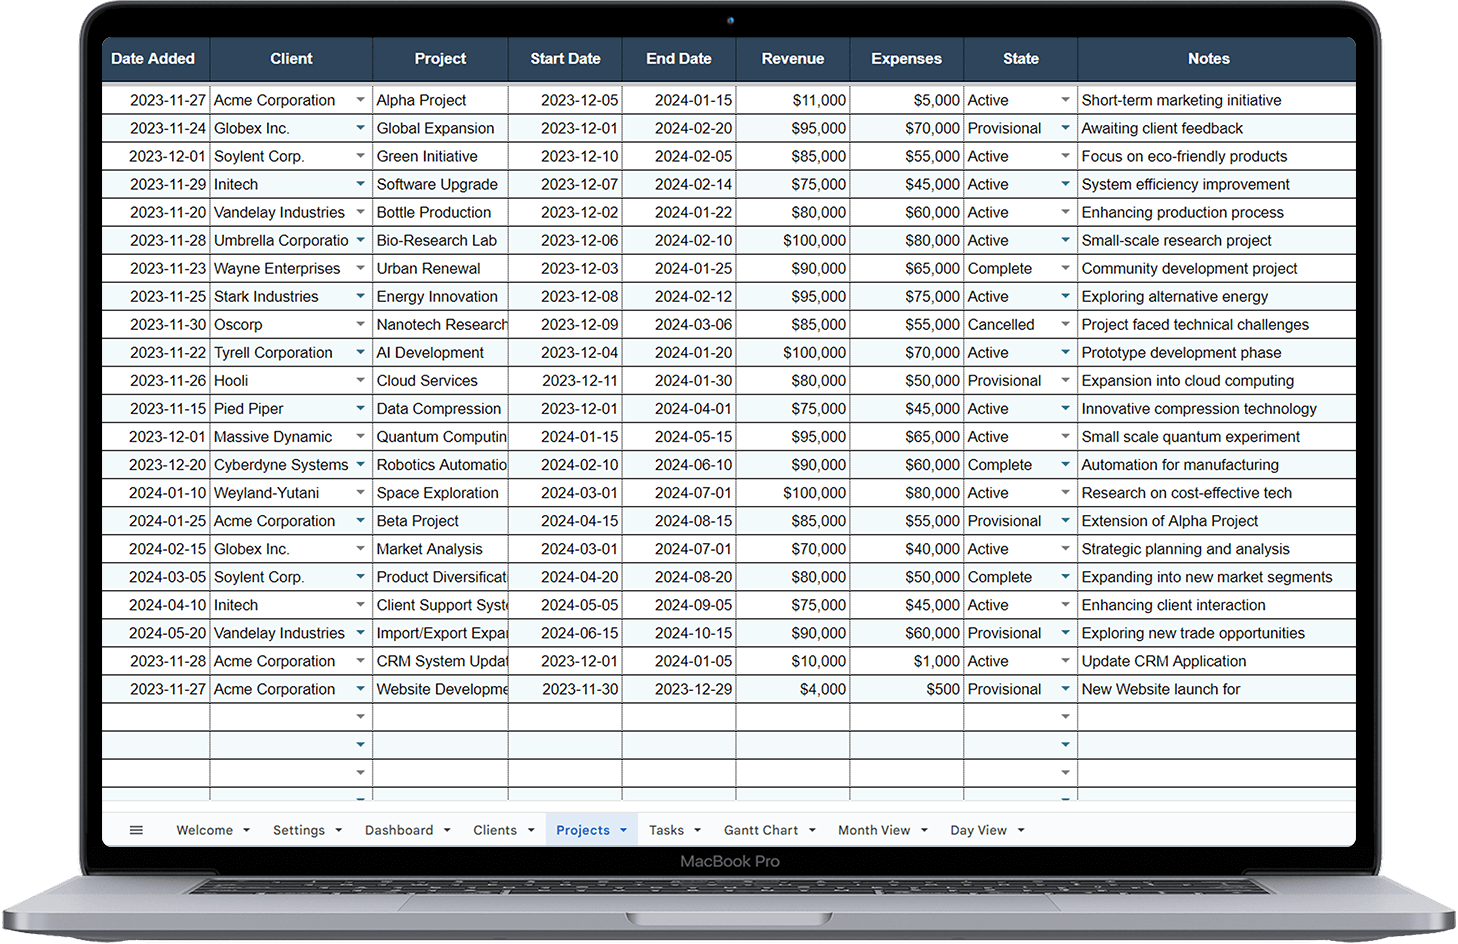Click the Project column header
1458x944 pixels.
coord(440,59)
